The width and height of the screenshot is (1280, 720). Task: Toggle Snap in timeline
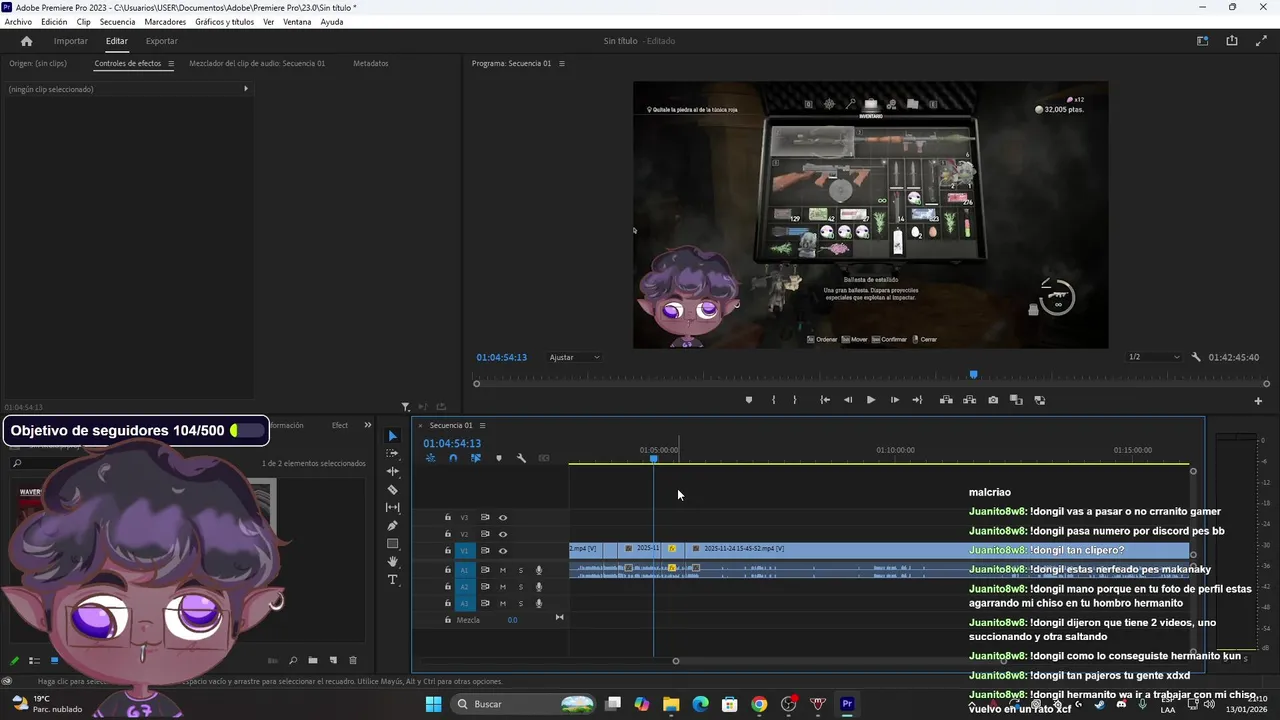(x=453, y=458)
